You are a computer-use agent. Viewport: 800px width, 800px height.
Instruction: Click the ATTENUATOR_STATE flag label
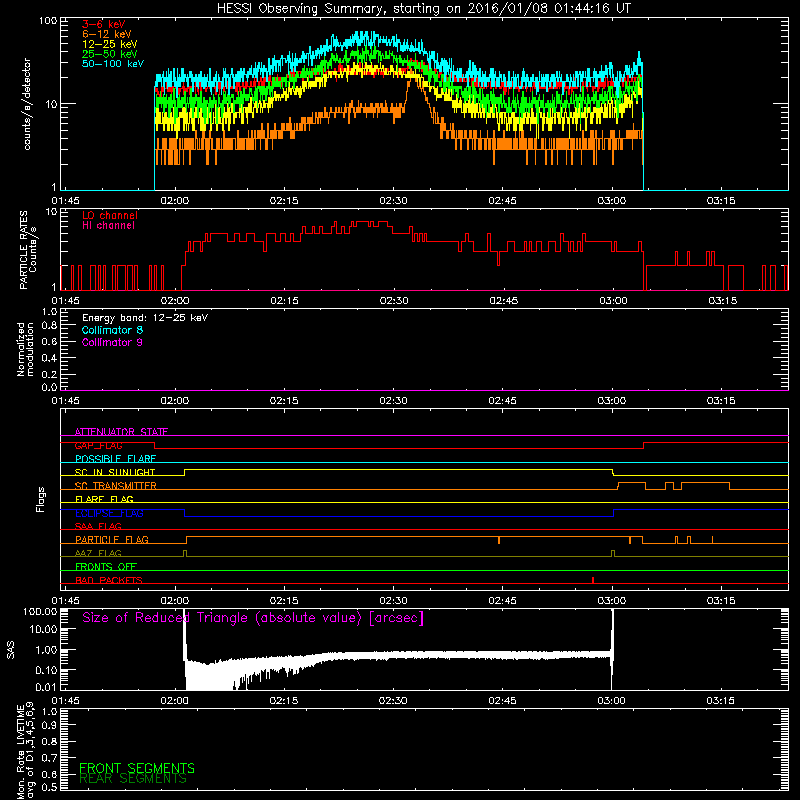(x=121, y=432)
